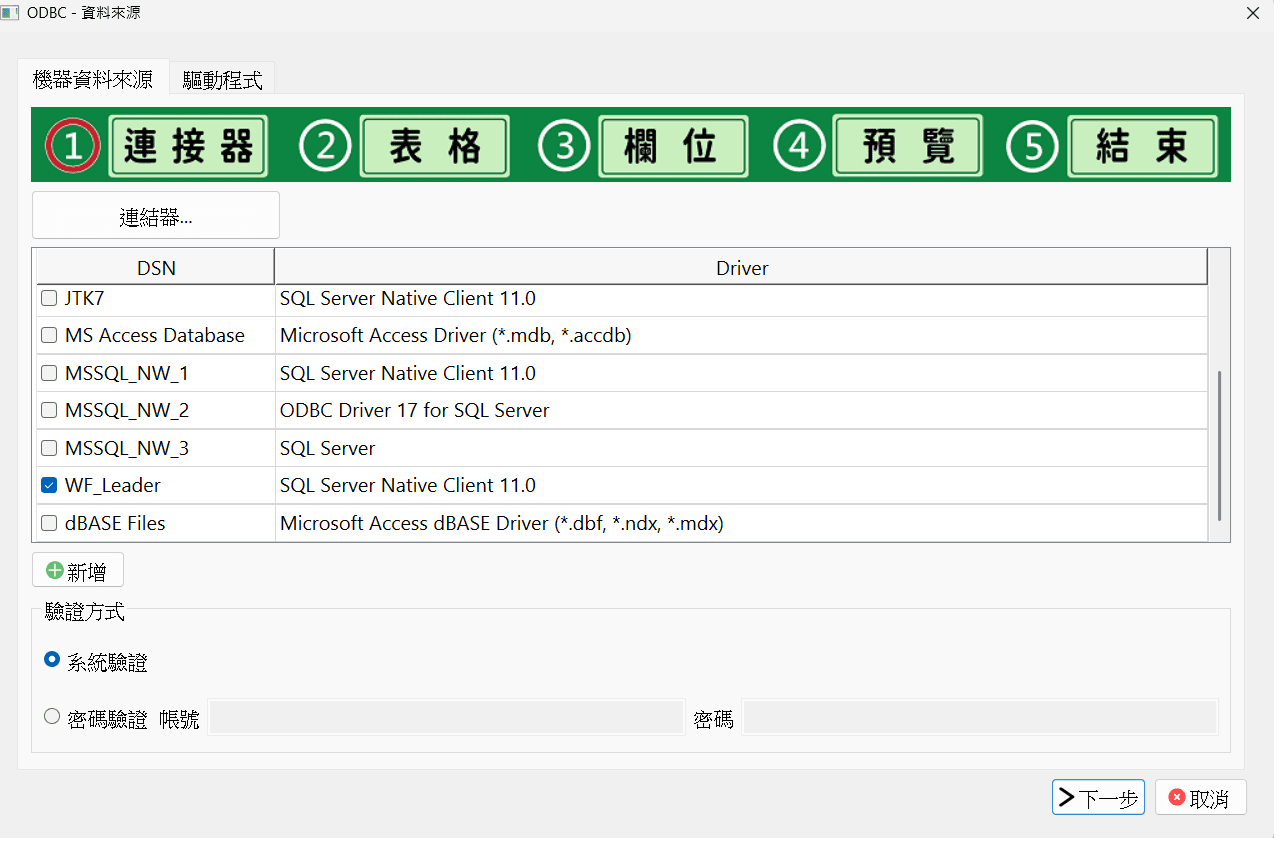The height and width of the screenshot is (844, 1280).
Task: Click the 連結器... button
Action: [x=156, y=216]
